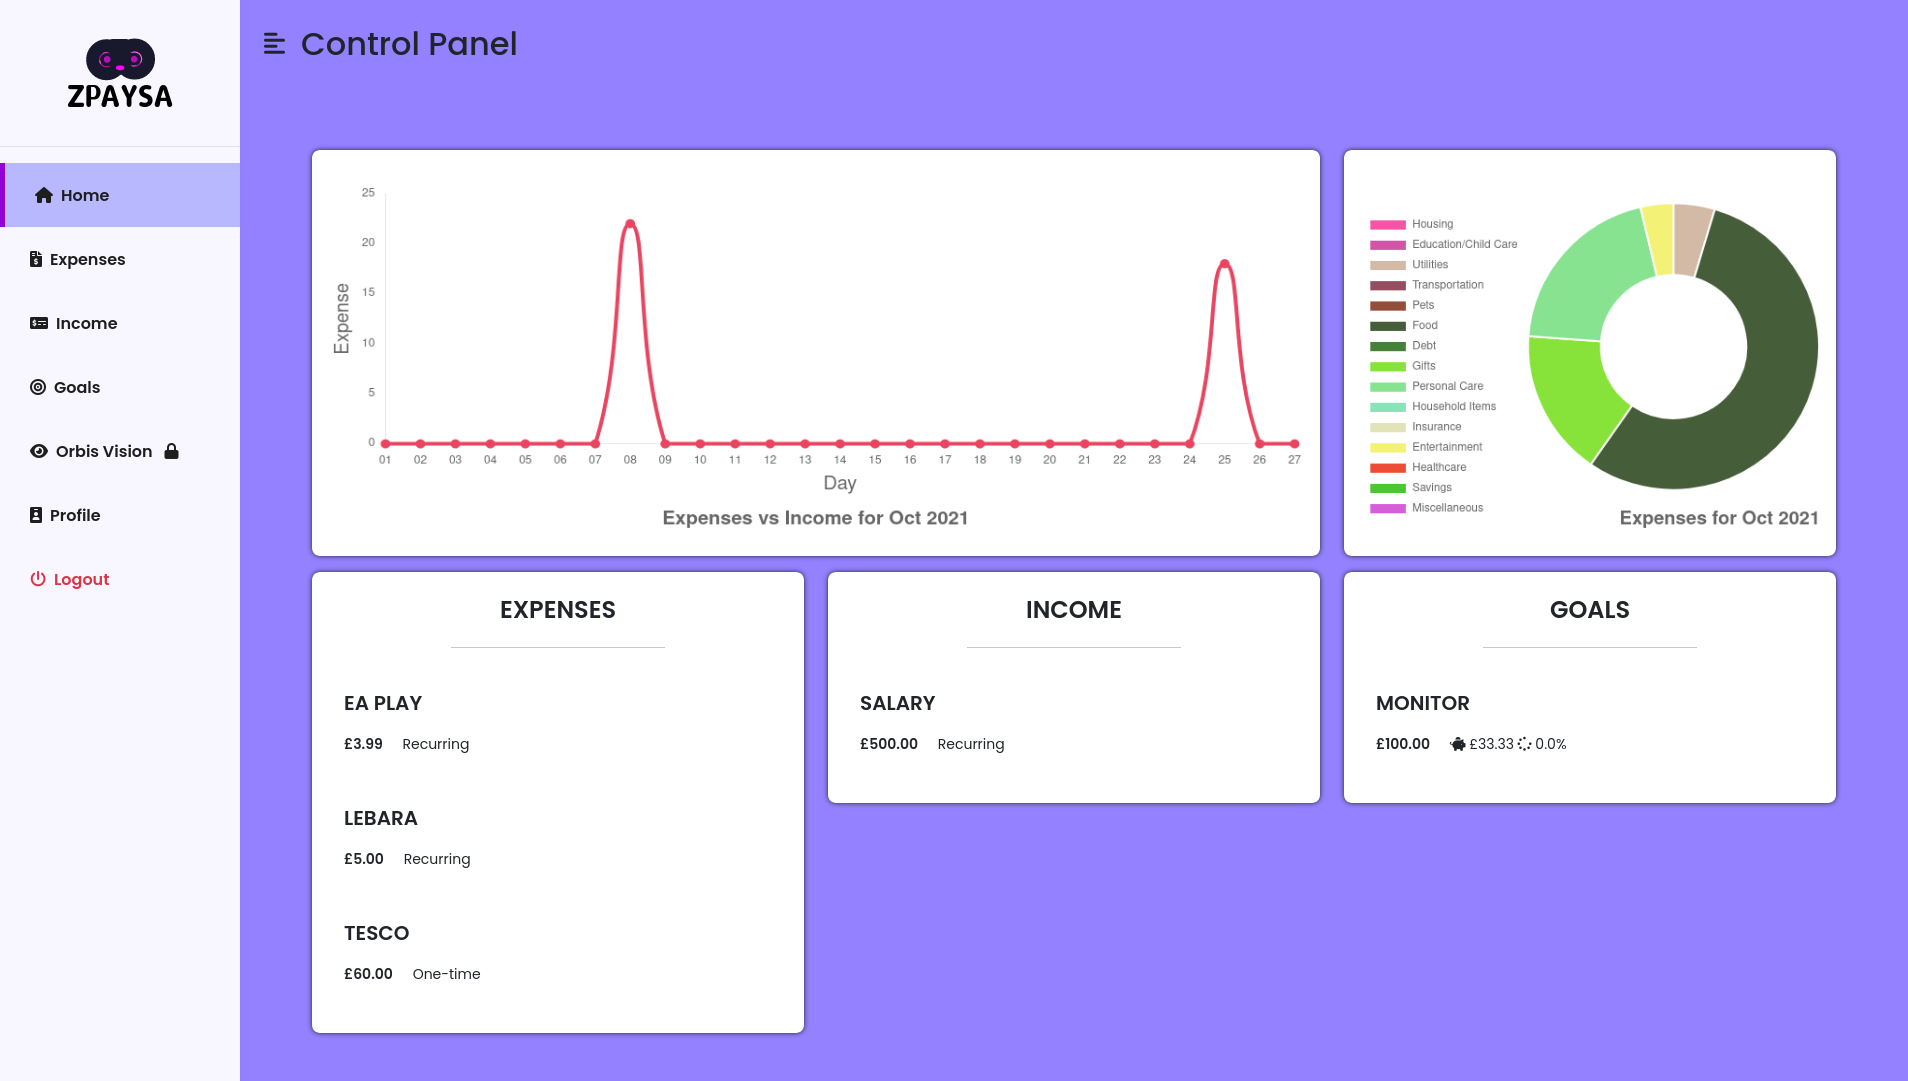Toggle the Personal Care legend swatch
1908x1081 pixels.
[1387, 387]
